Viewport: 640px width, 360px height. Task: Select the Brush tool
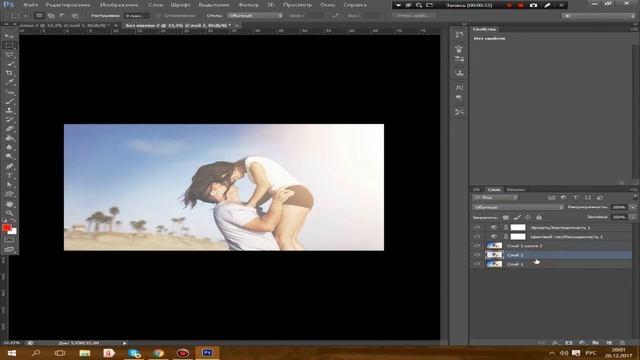(9, 101)
